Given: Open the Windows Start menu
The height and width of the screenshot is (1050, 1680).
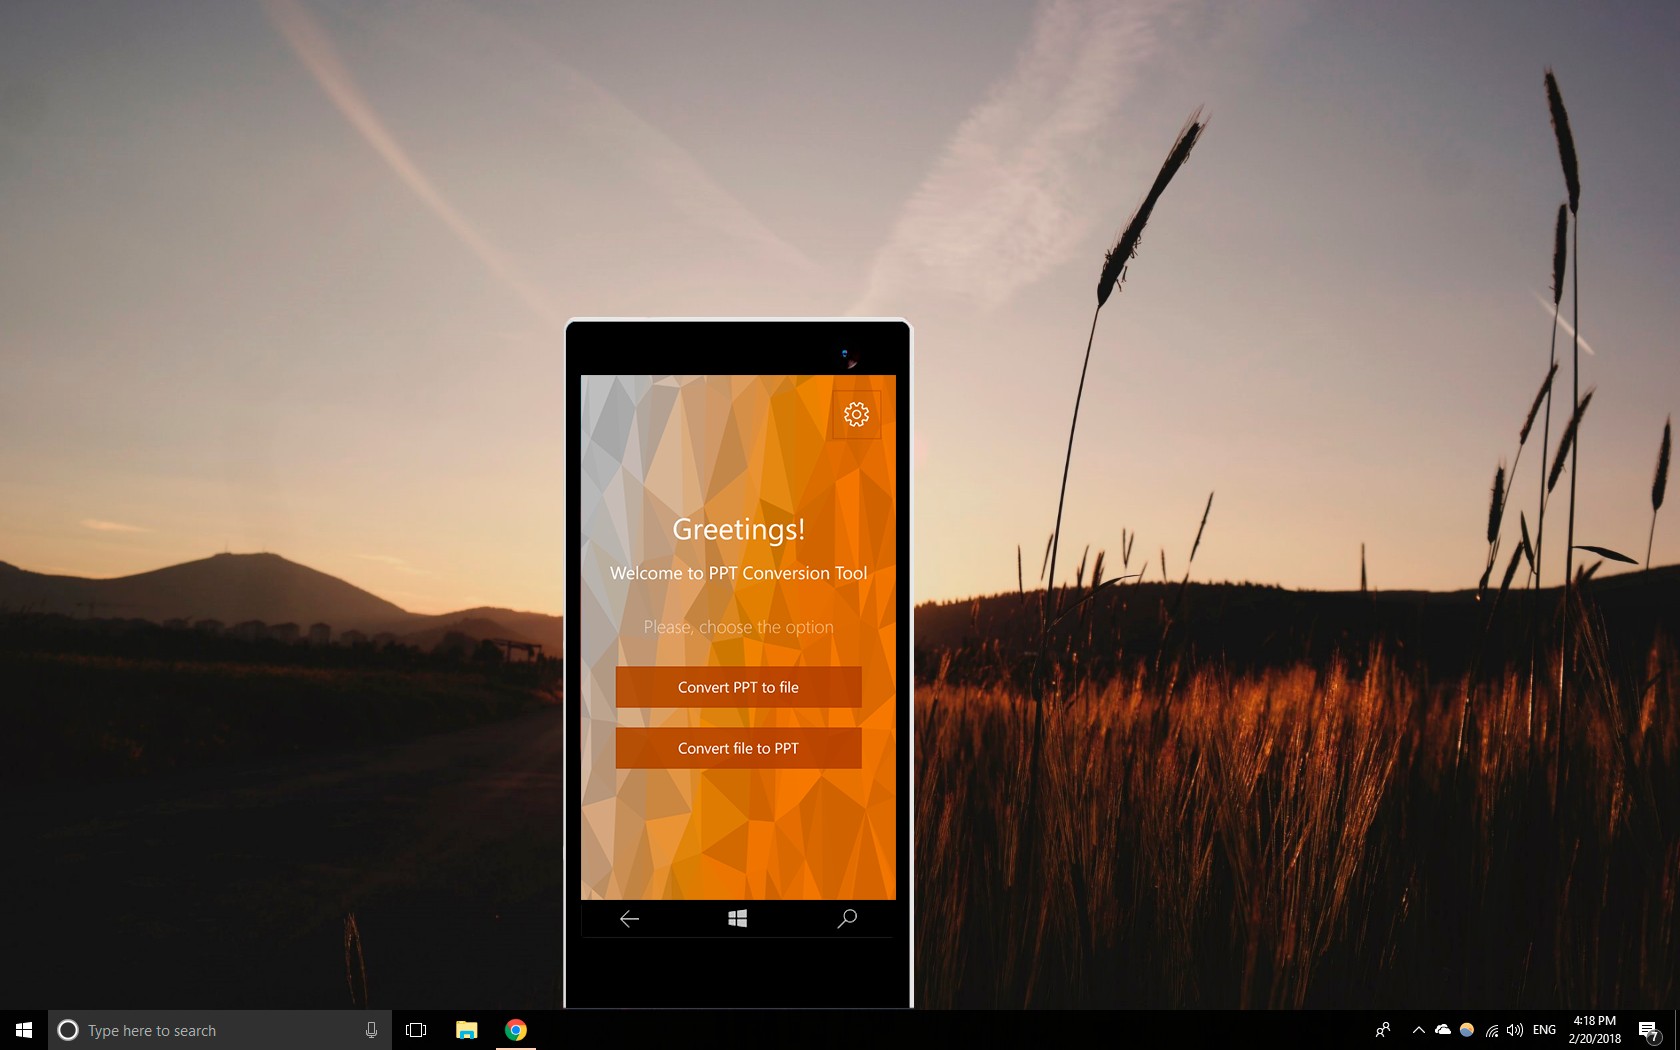Looking at the screenshot, I should coord(24,1030).
